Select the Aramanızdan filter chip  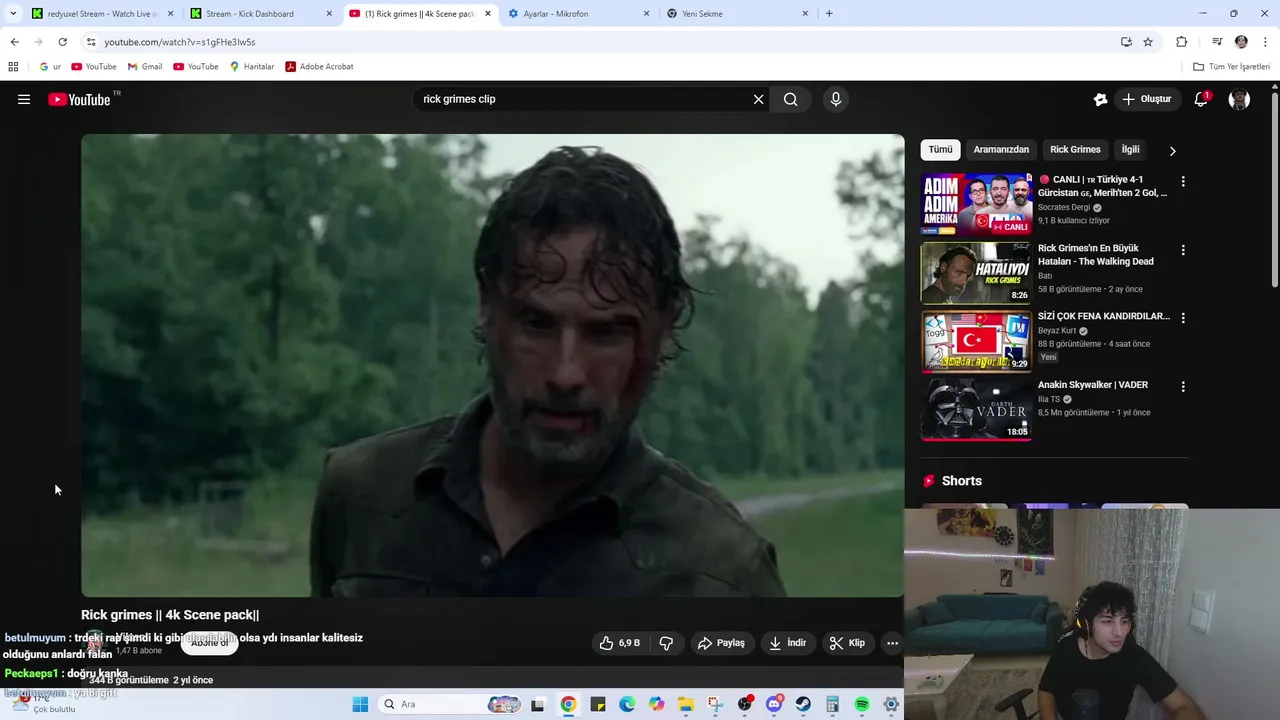click(1001, 150)
